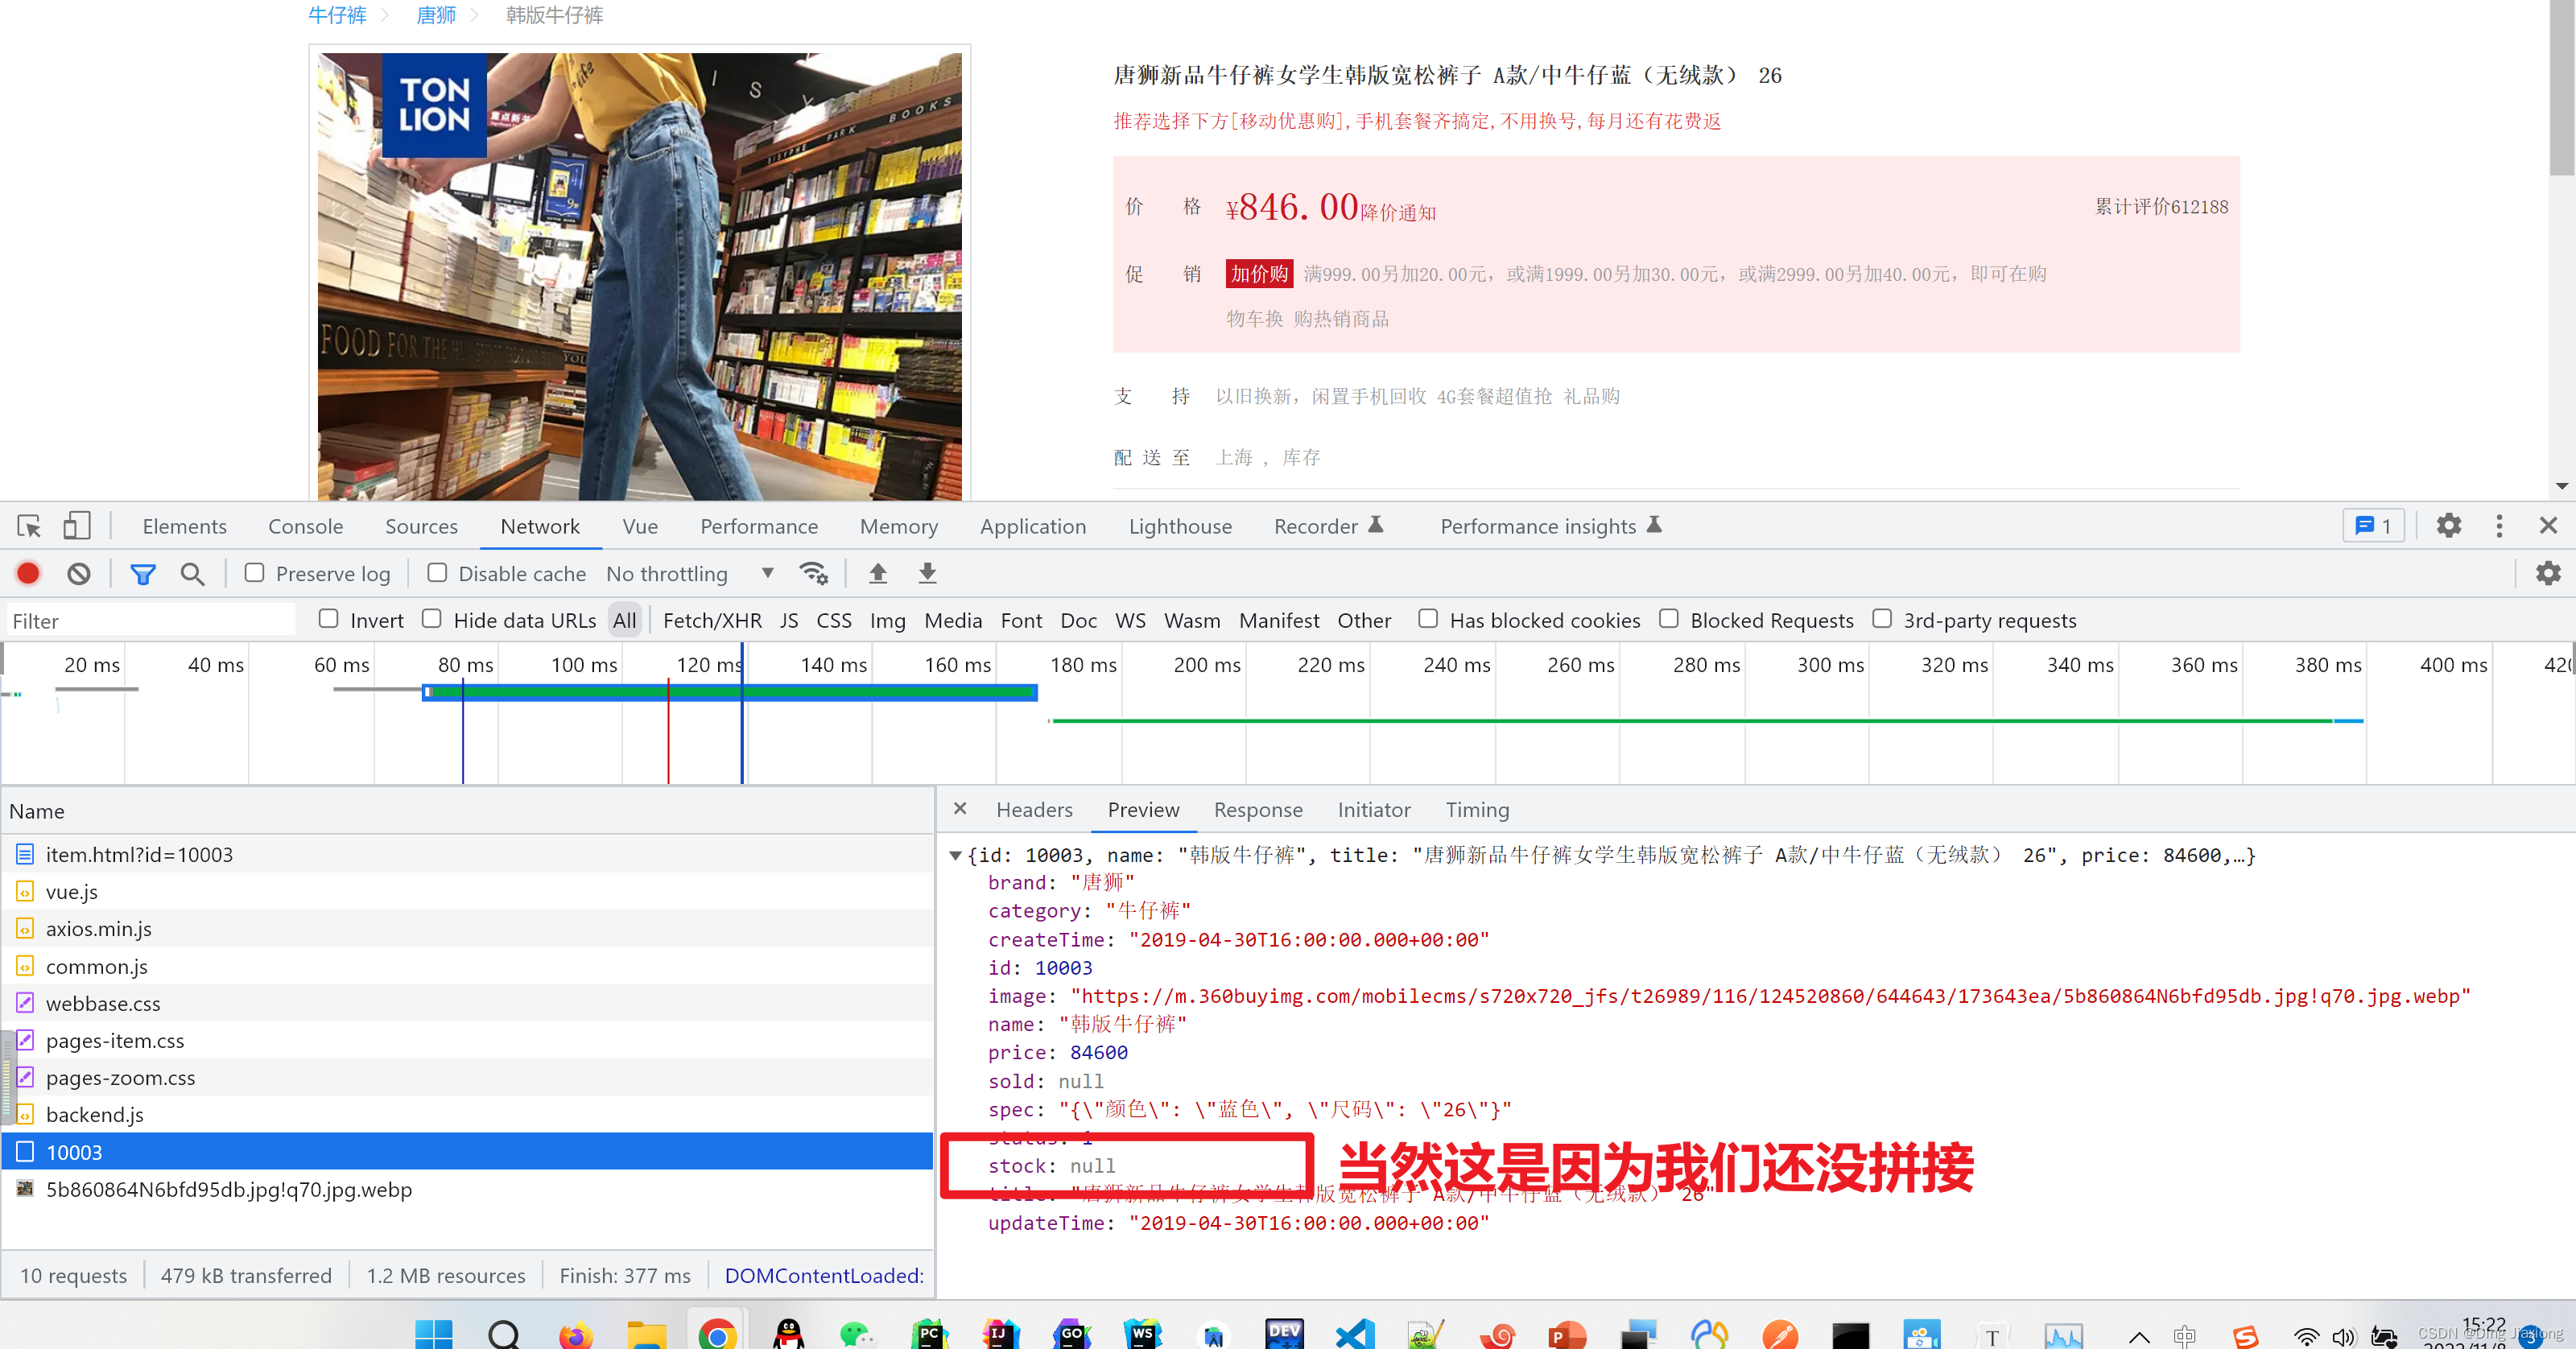Screen dimensions: 2576x1349
Task: Click the 降价通知 price alert link
Action: 1398,212
